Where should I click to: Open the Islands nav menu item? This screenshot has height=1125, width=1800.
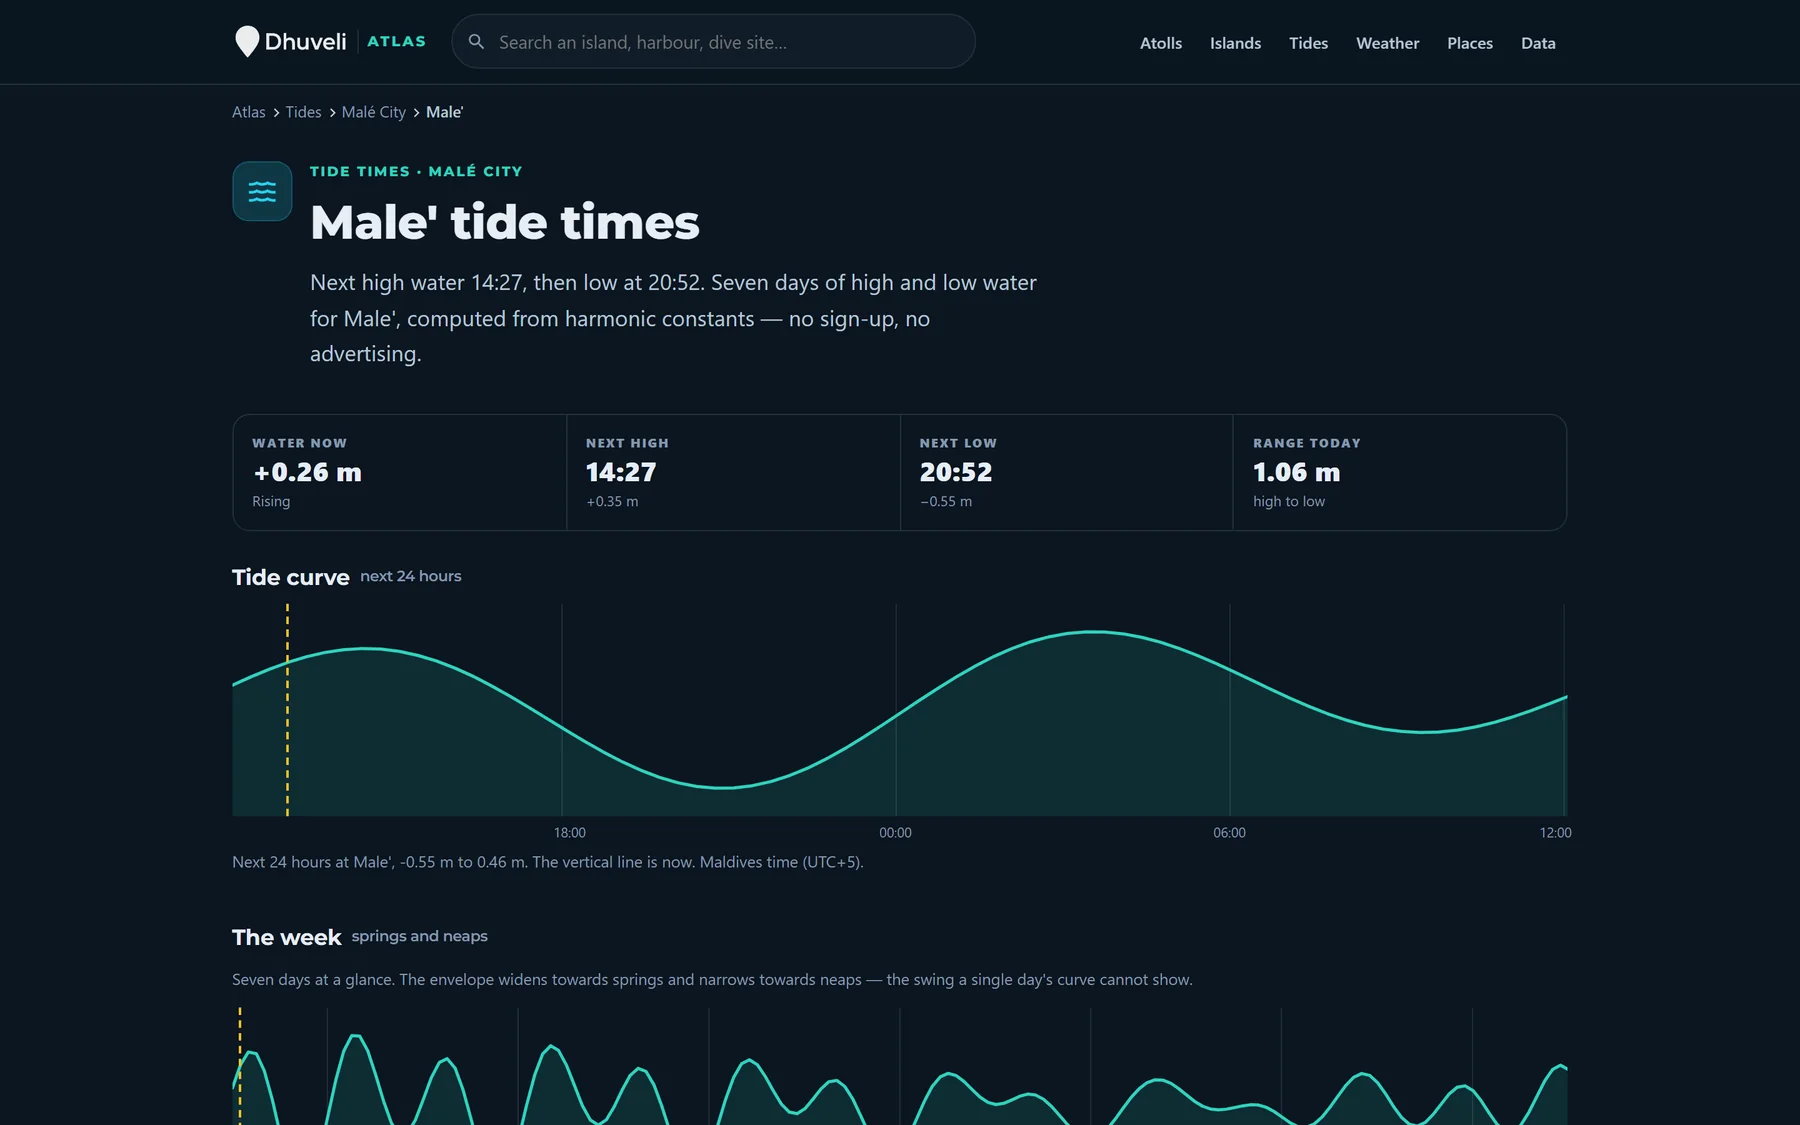click(1235, 43)
